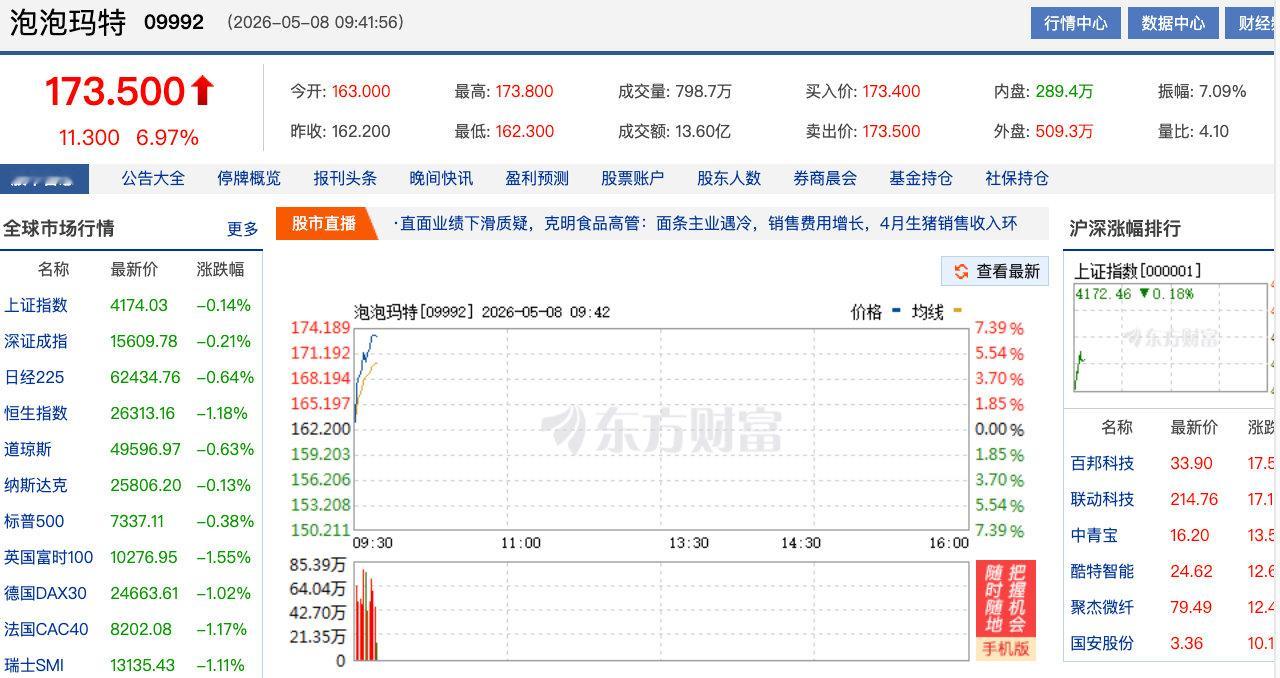
Task: Open 道琼斯 row link
Action: click(x=28, y=449)
